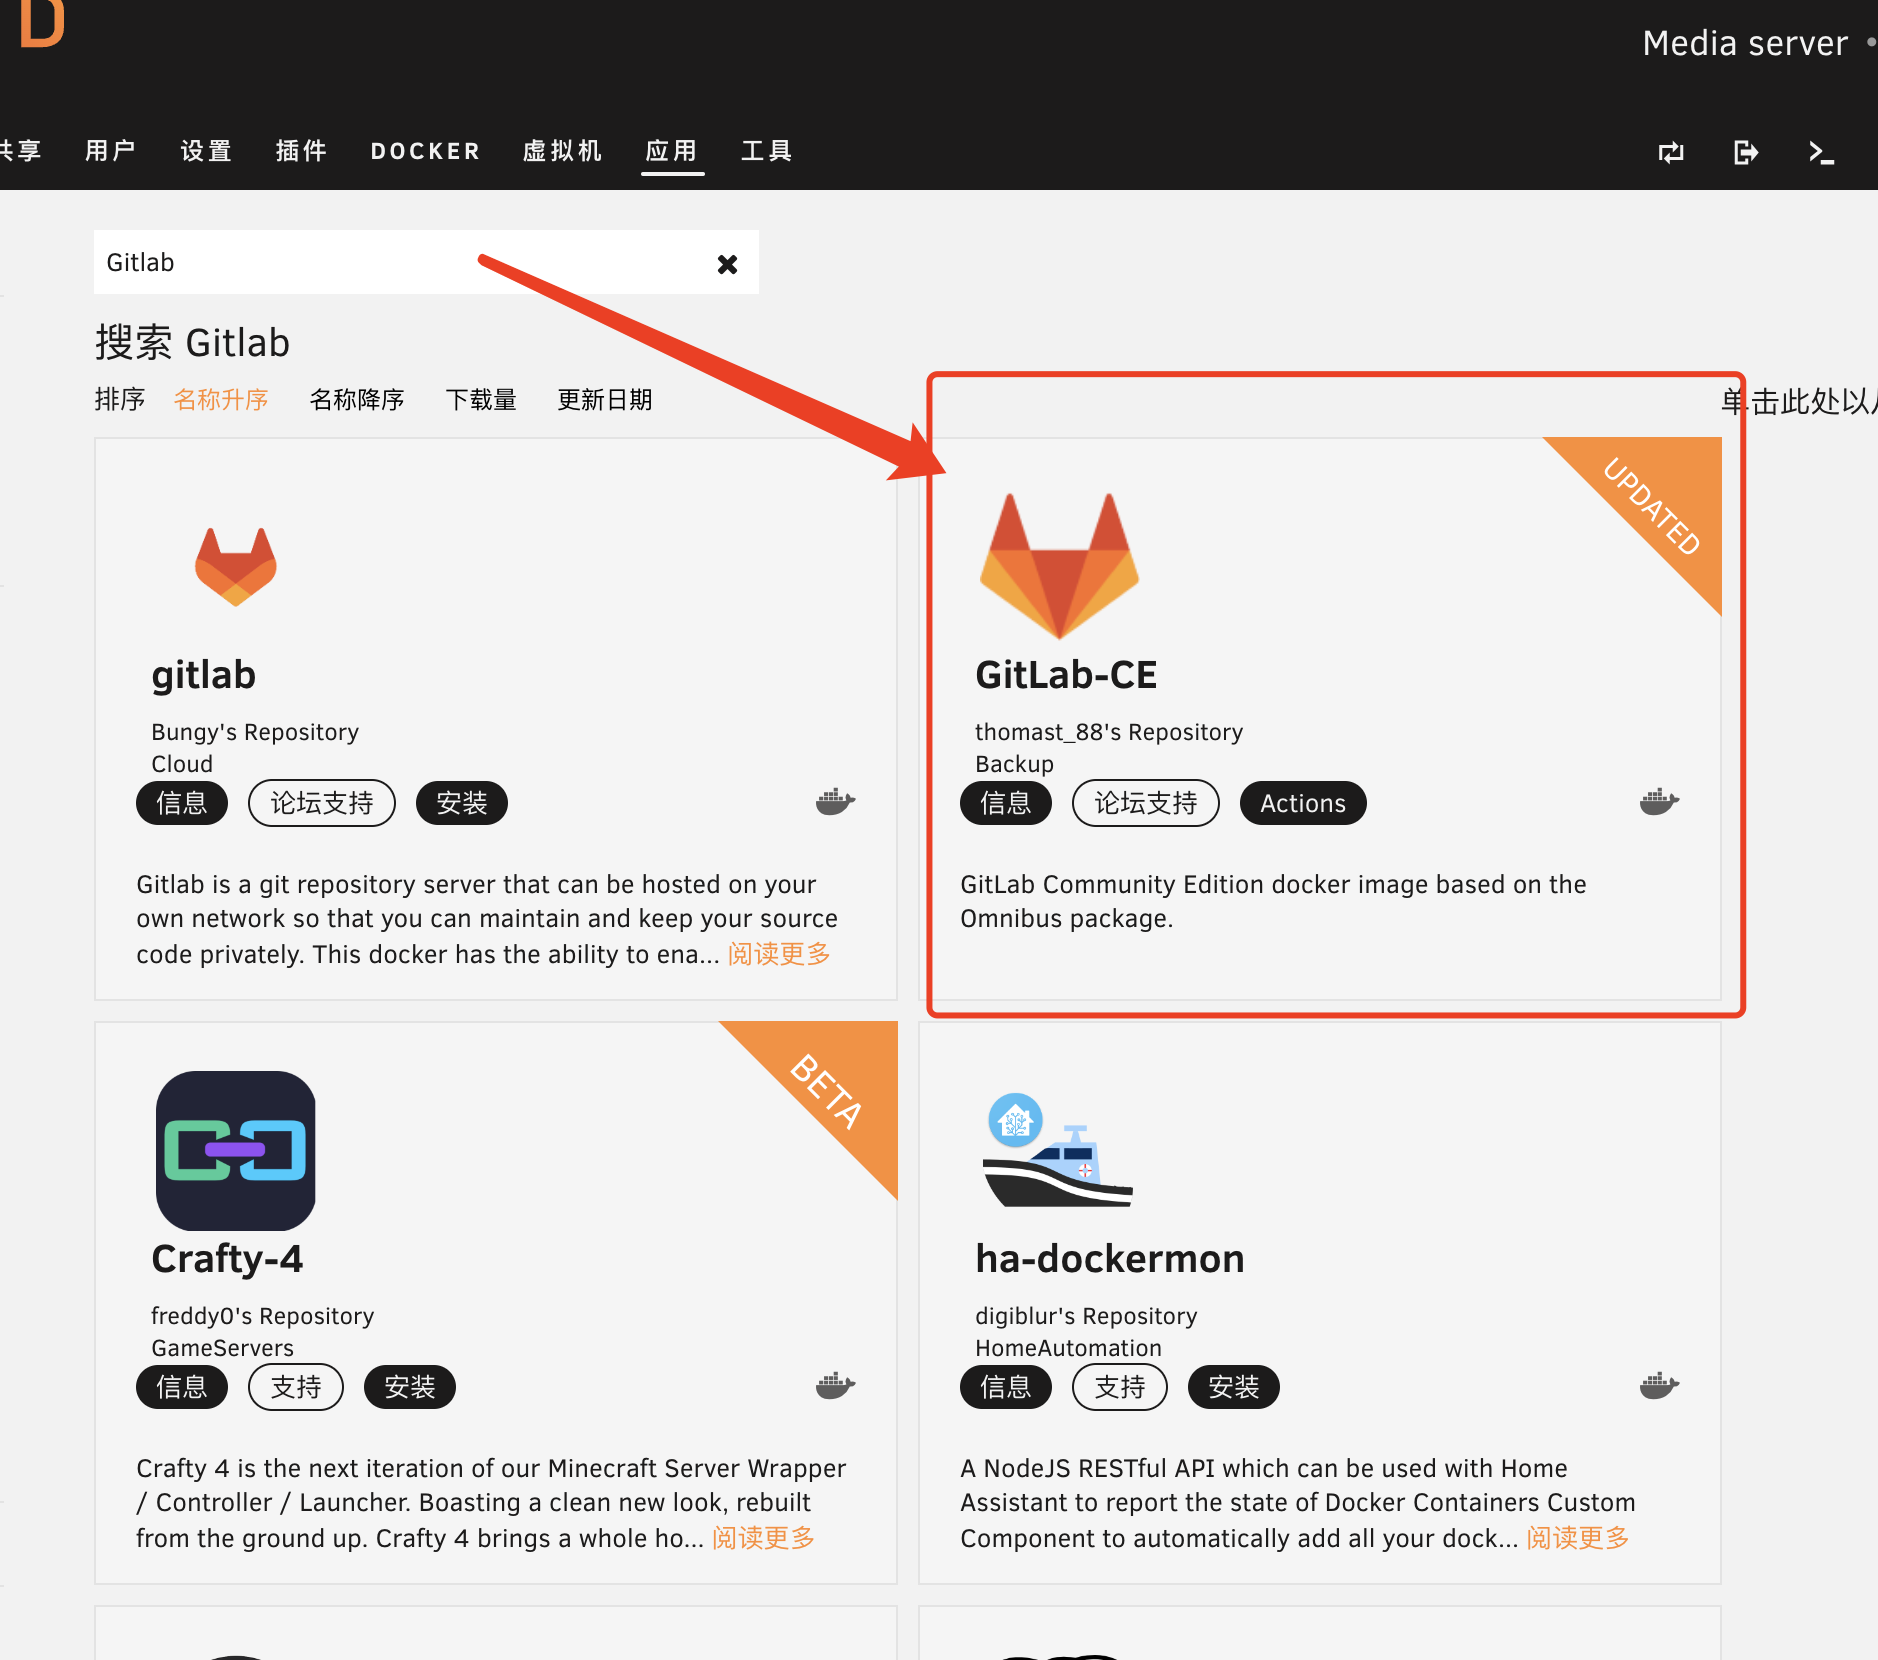Click 支持 on Crafty-4 card

point(296,1387)
